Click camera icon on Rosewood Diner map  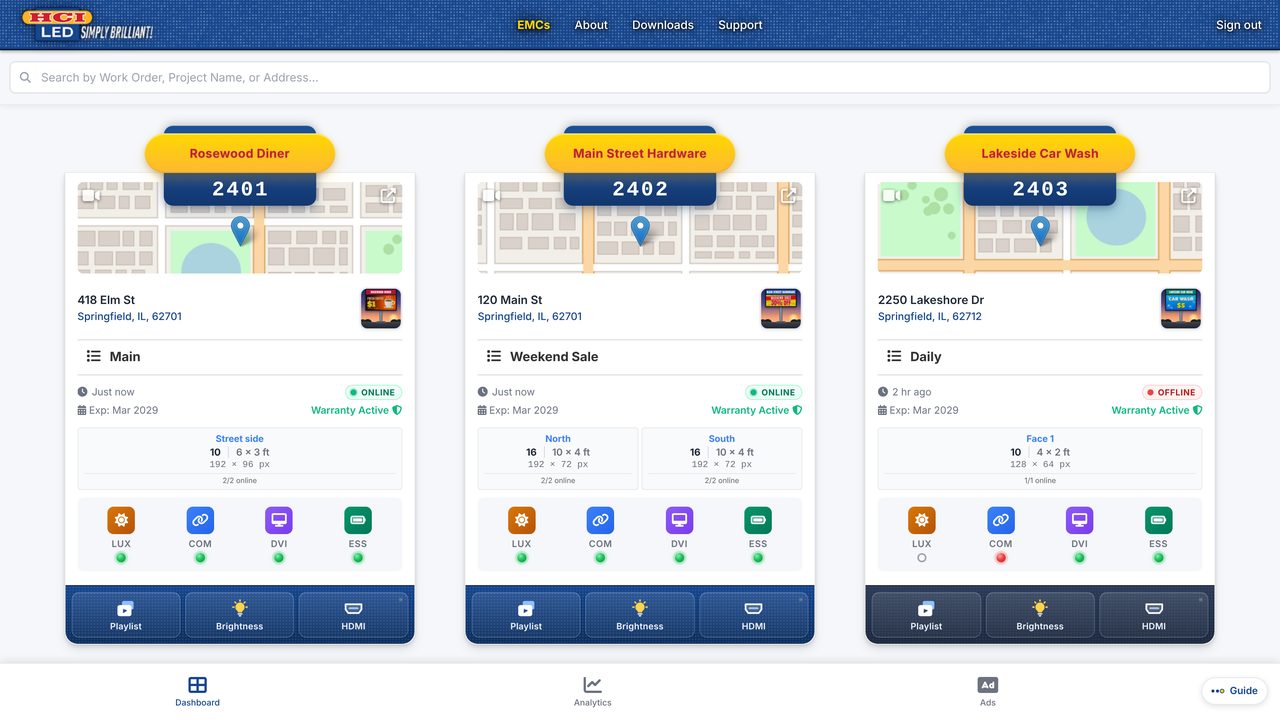[x=91, y=196]
